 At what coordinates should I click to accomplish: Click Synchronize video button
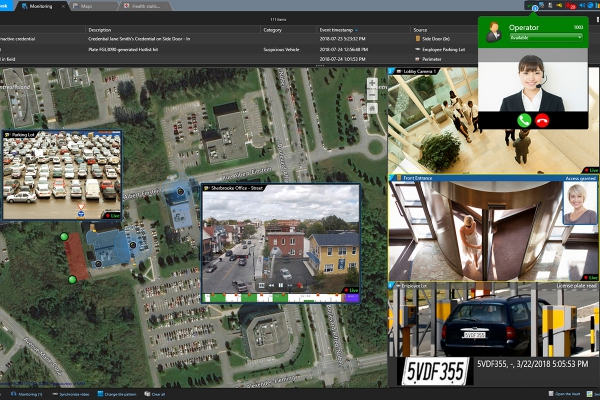(x=70, y=394)
